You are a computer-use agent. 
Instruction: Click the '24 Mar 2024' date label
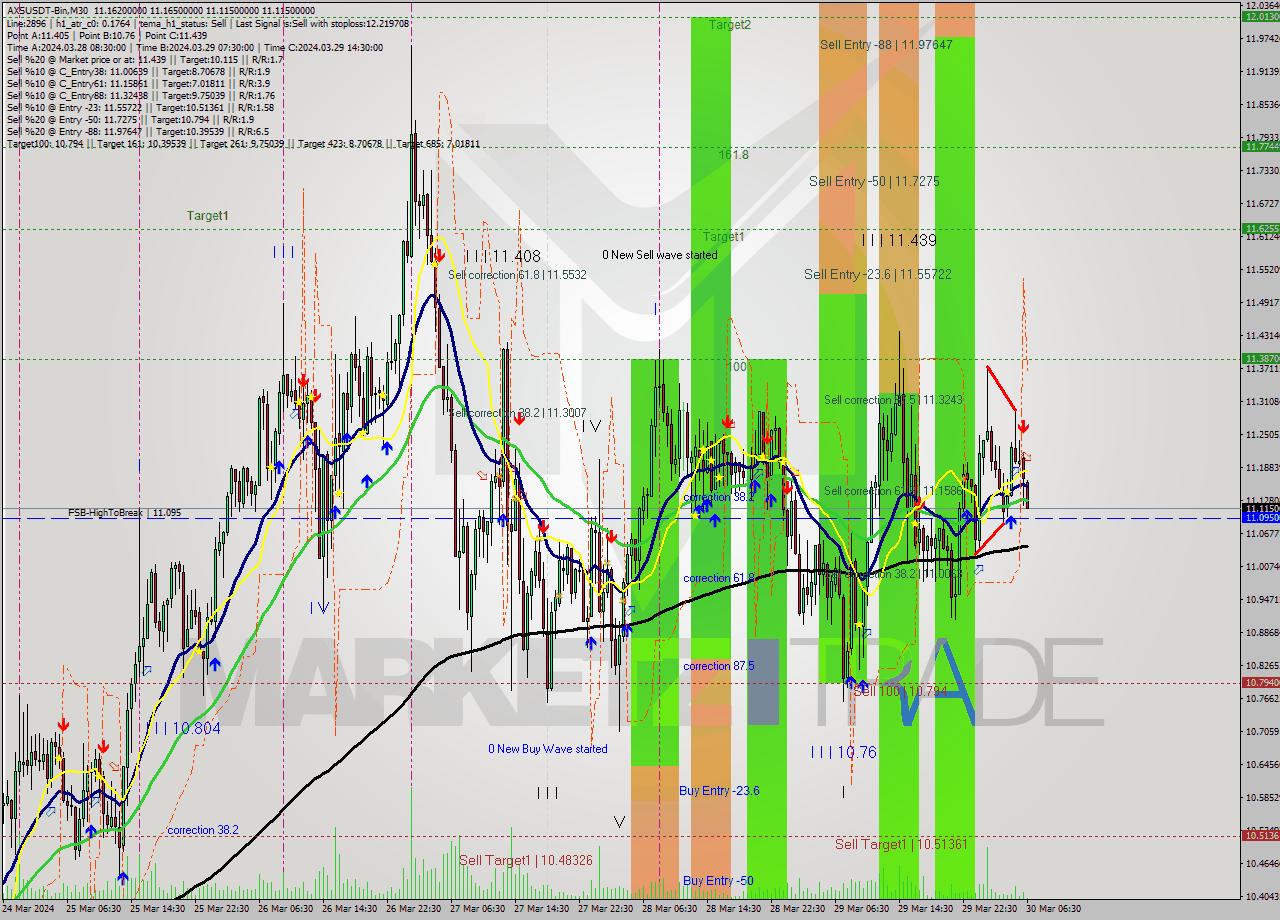pyautogui.click(x=26, y=909)
